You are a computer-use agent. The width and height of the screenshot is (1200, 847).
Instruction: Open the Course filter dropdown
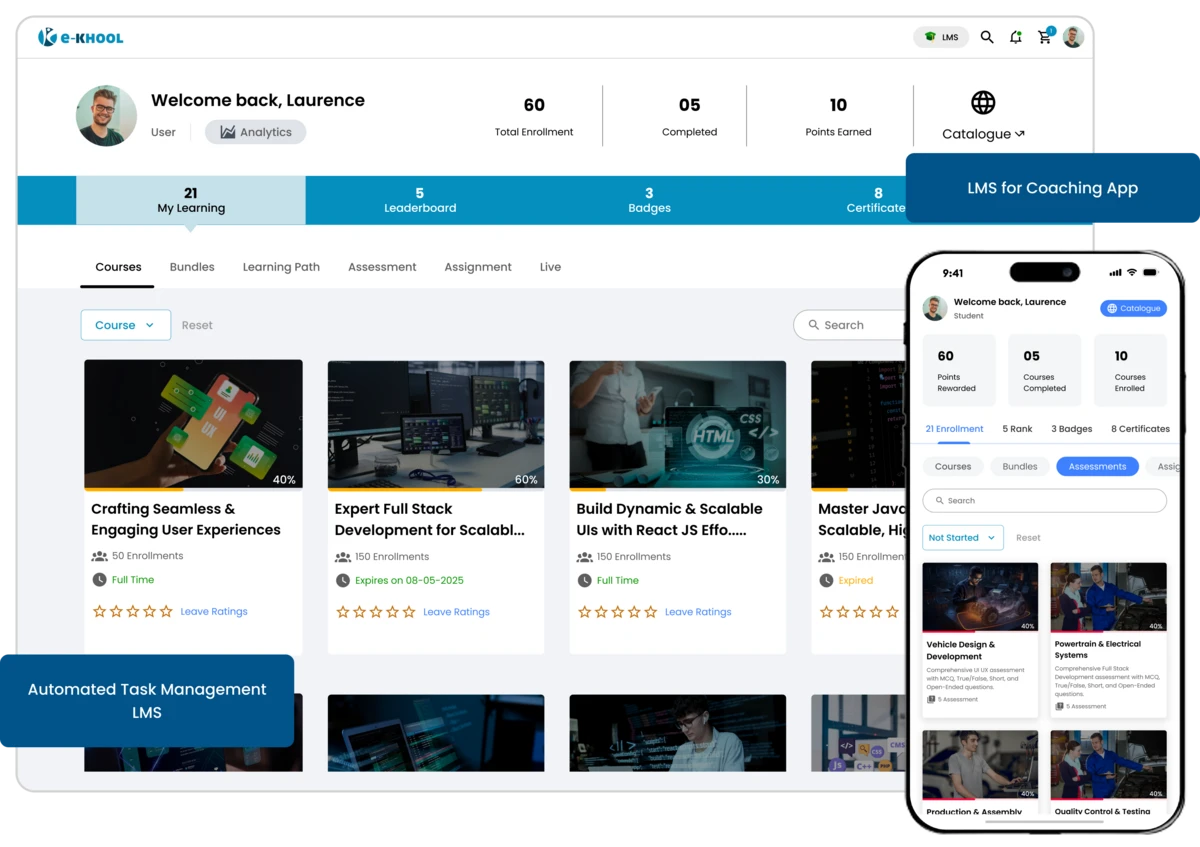125,325
